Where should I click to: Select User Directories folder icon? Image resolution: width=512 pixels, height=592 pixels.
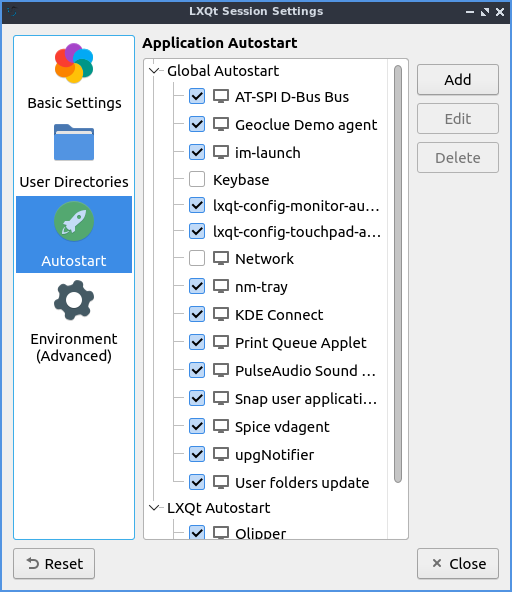pyautogui.click(x=74, y=142)
